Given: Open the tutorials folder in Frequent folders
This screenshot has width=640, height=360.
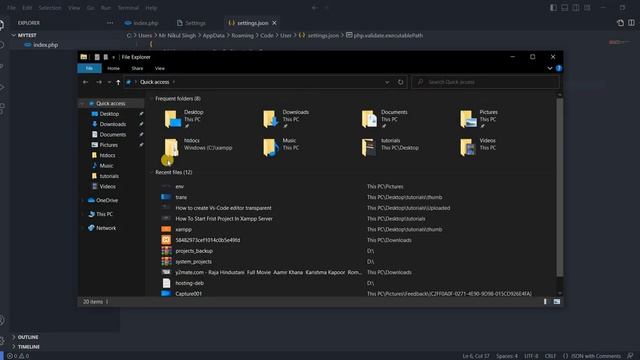Looking at the screenshot, I should (x=390, y=147).
